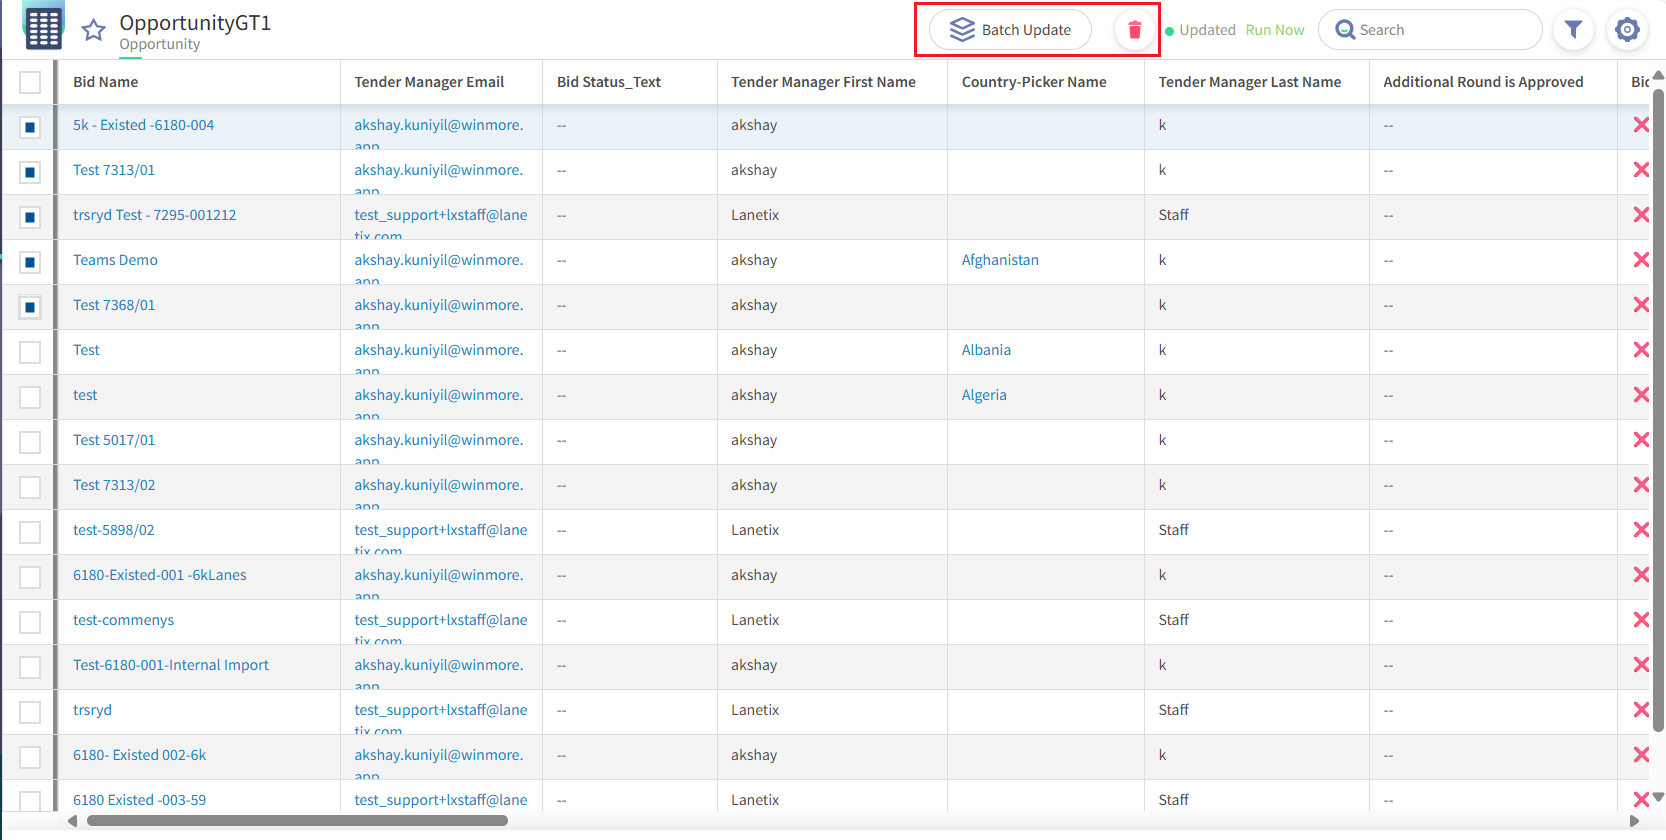Image resolution: width=1666 pixels, height=840 pixels.
Task: Check the test-5898/02 row checkbox
Action: click(30, 532)
